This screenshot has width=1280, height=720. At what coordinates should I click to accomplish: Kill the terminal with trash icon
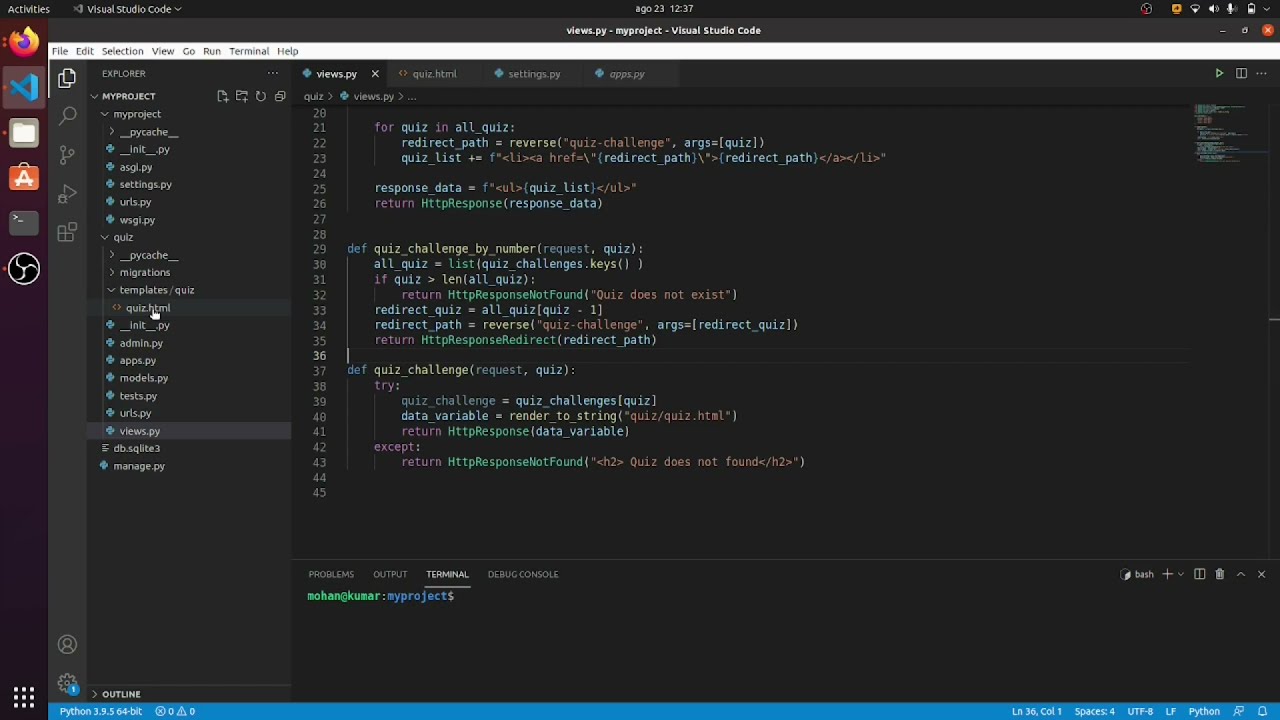click(x=1219, y=574)
